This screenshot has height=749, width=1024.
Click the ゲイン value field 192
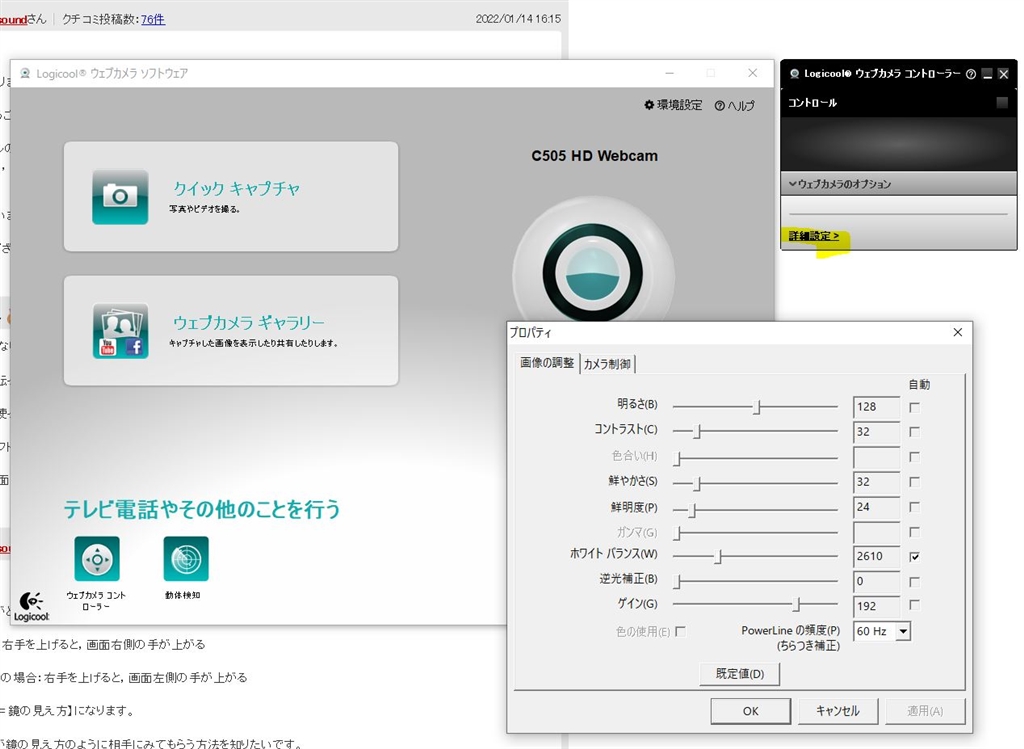(x=876, y=606)
